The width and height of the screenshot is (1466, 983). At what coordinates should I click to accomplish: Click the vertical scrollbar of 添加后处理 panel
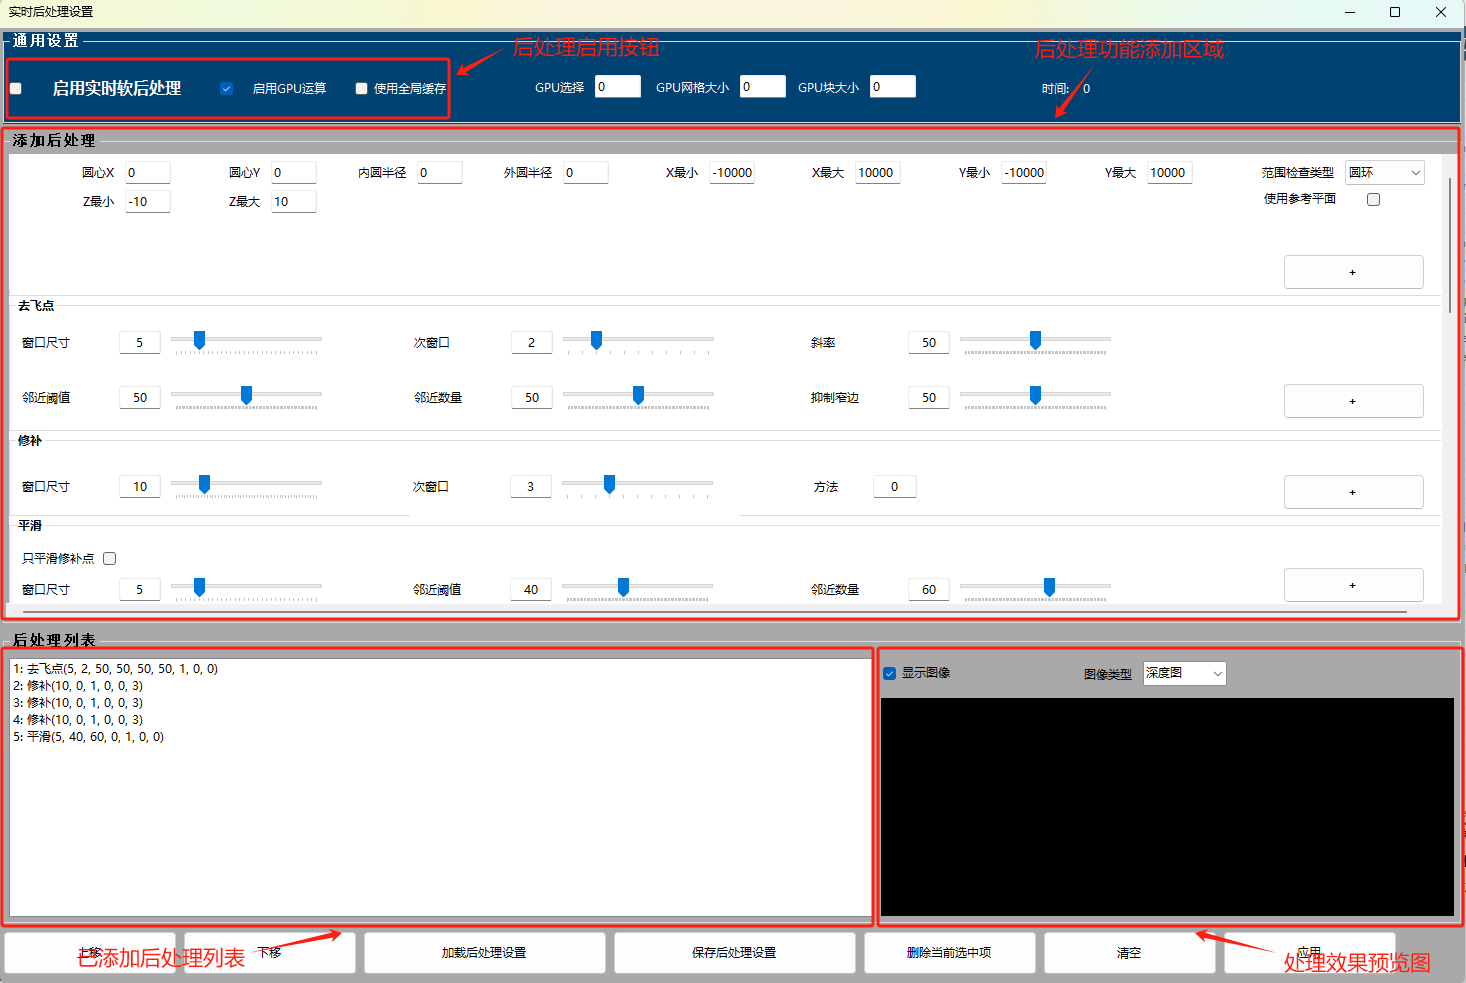1450,245
